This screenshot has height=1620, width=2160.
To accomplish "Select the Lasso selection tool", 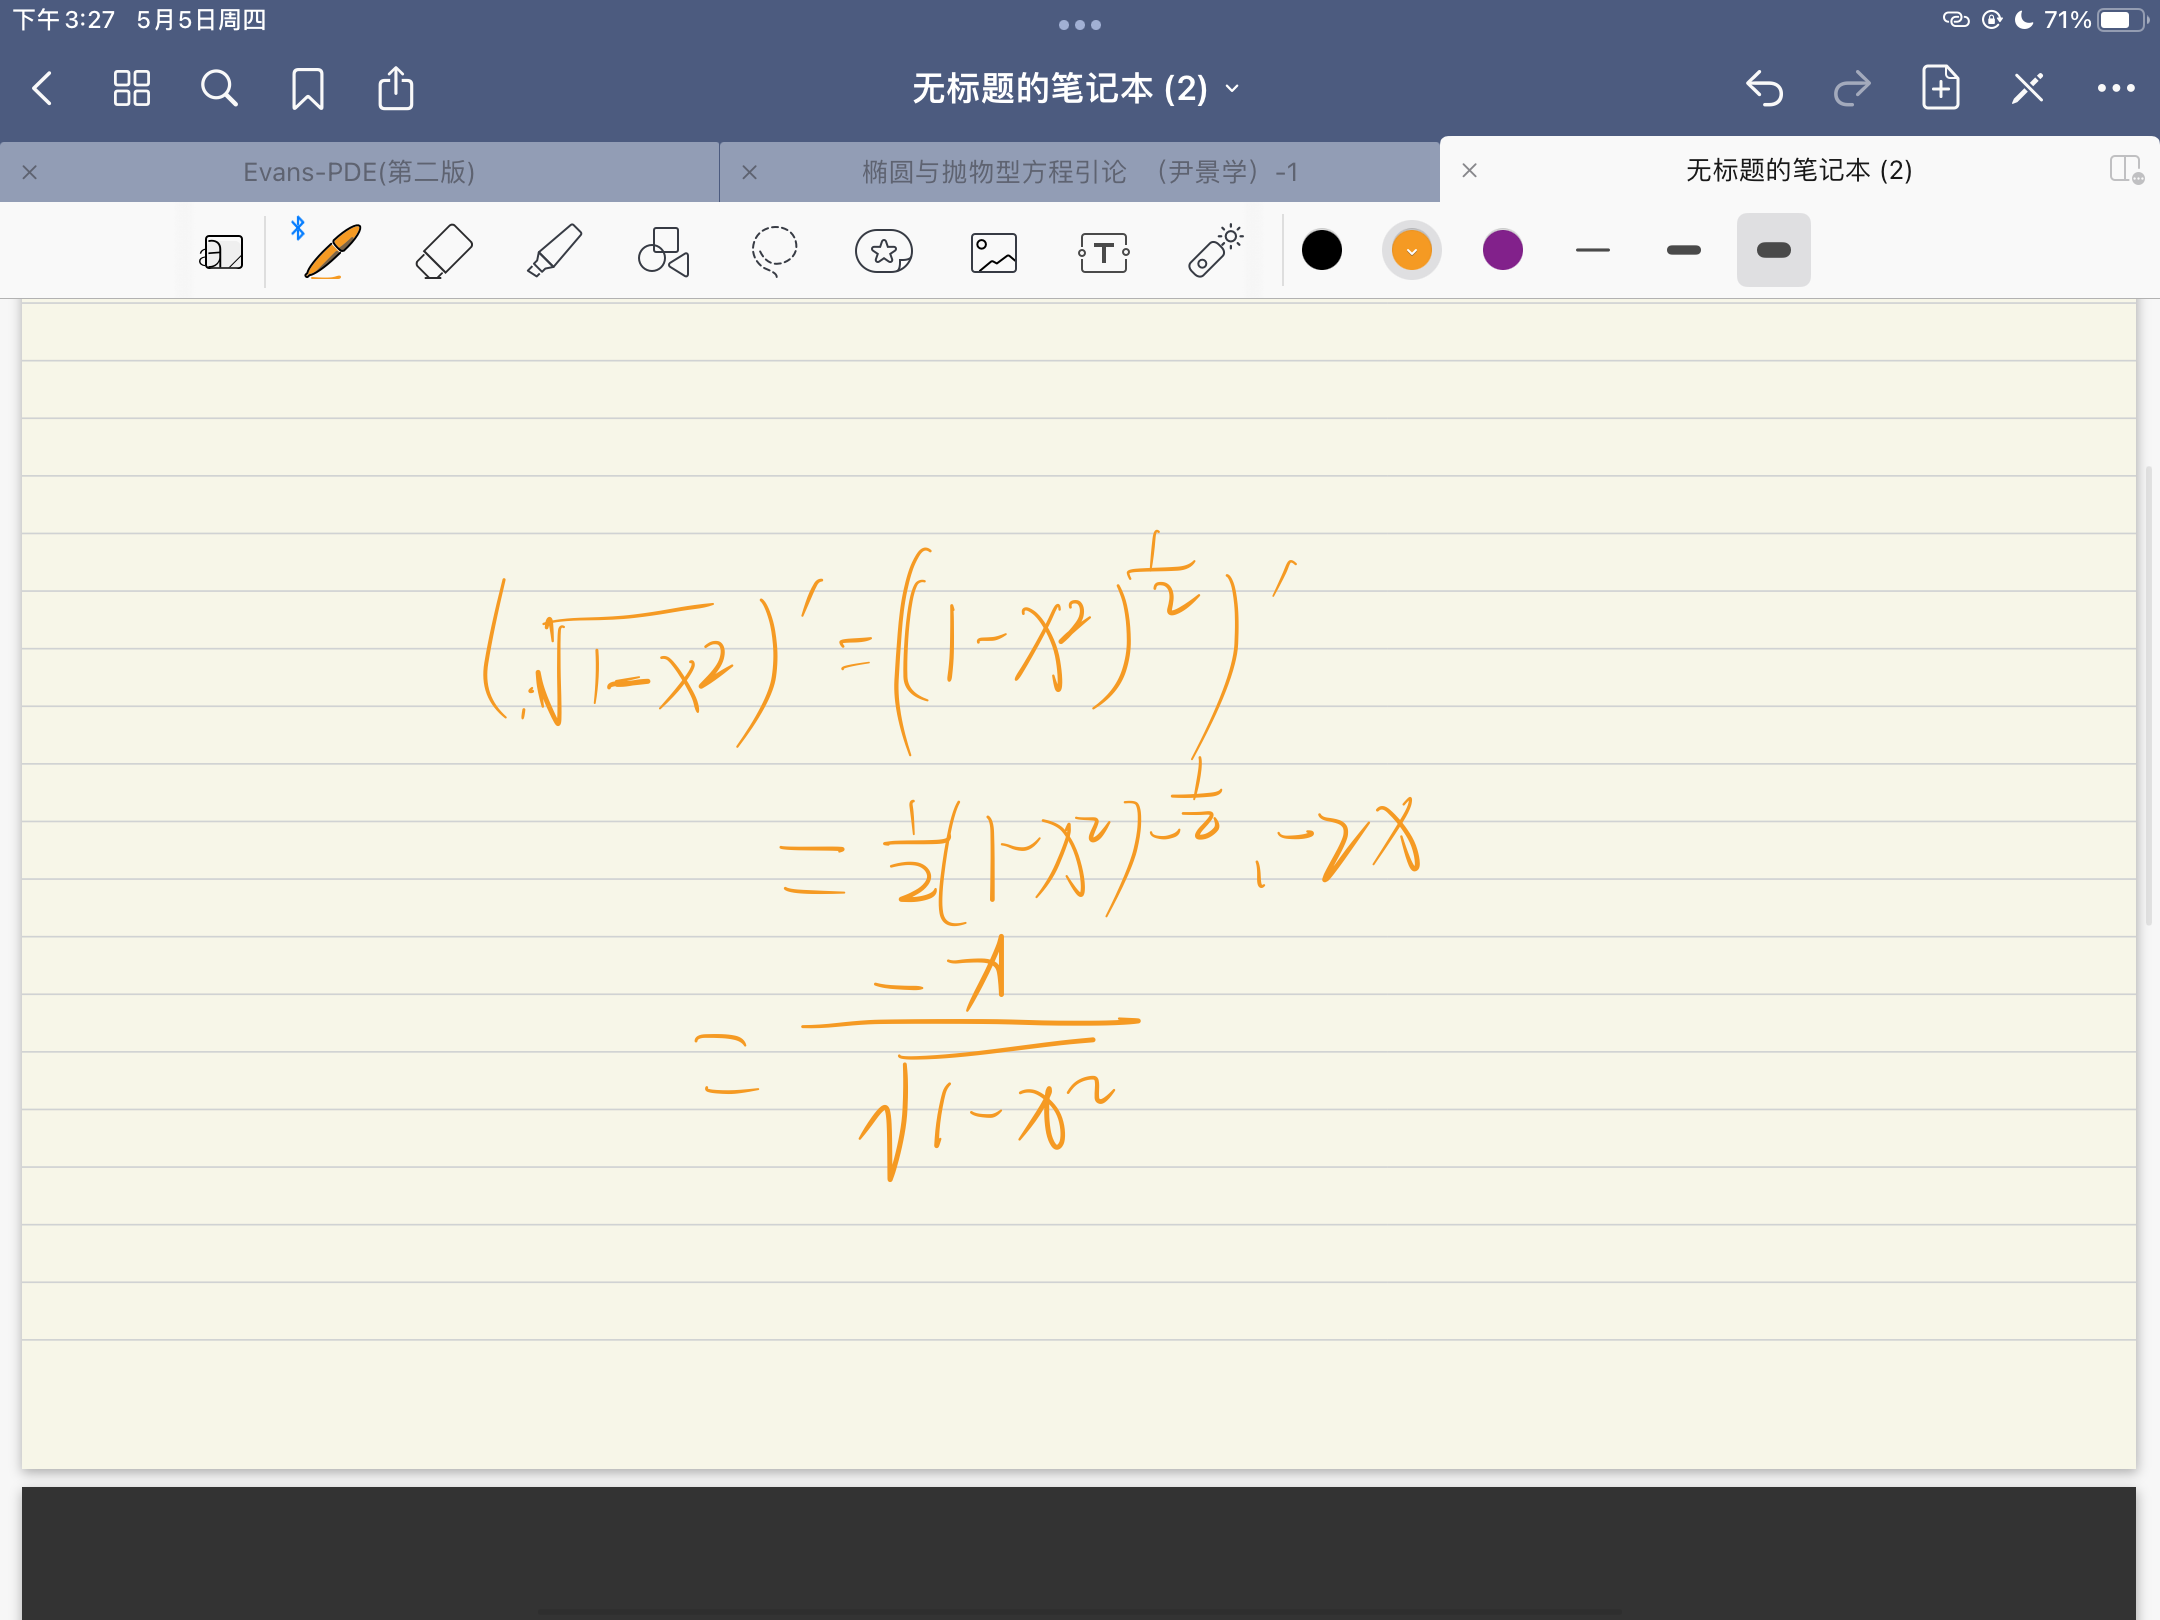I will click(x=773, y=251).
